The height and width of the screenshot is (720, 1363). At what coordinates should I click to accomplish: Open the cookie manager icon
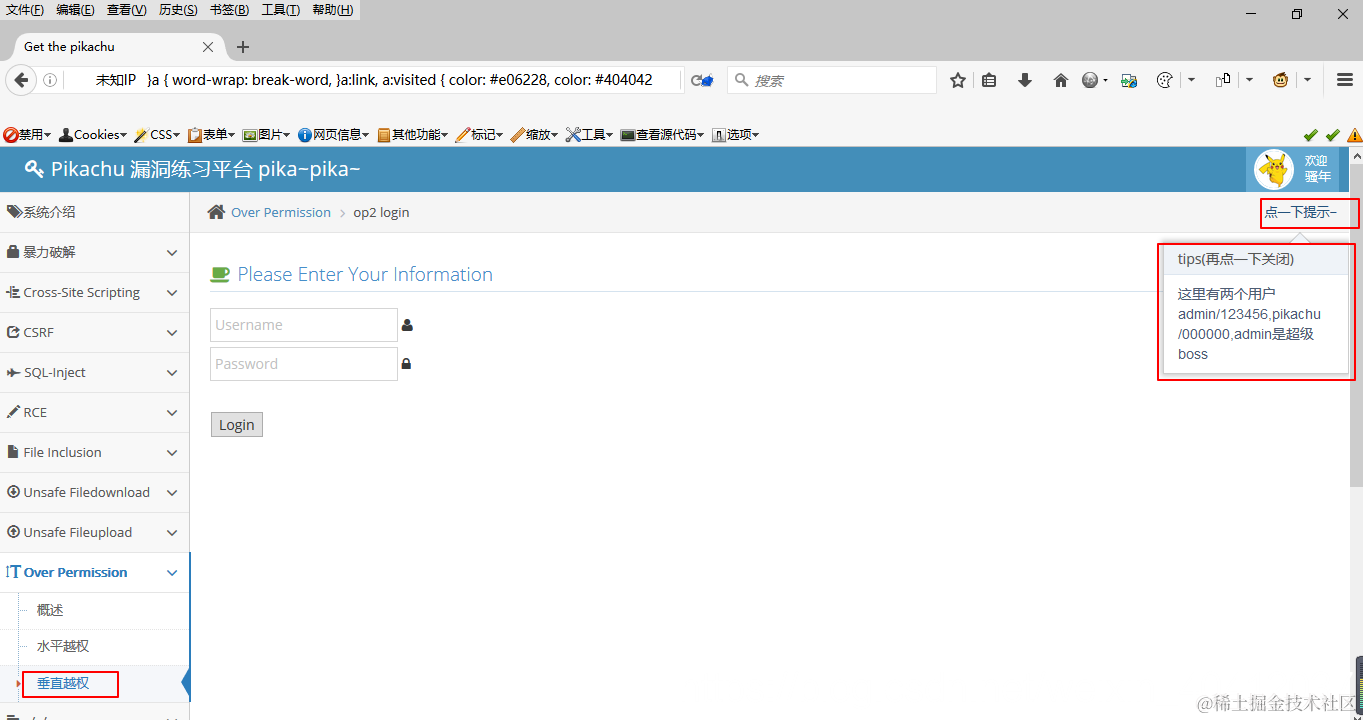[1164, 80]
